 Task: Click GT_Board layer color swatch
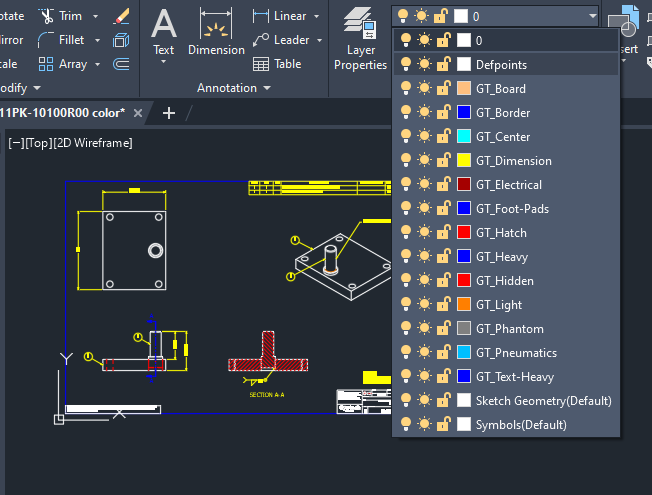pos(464,89)
